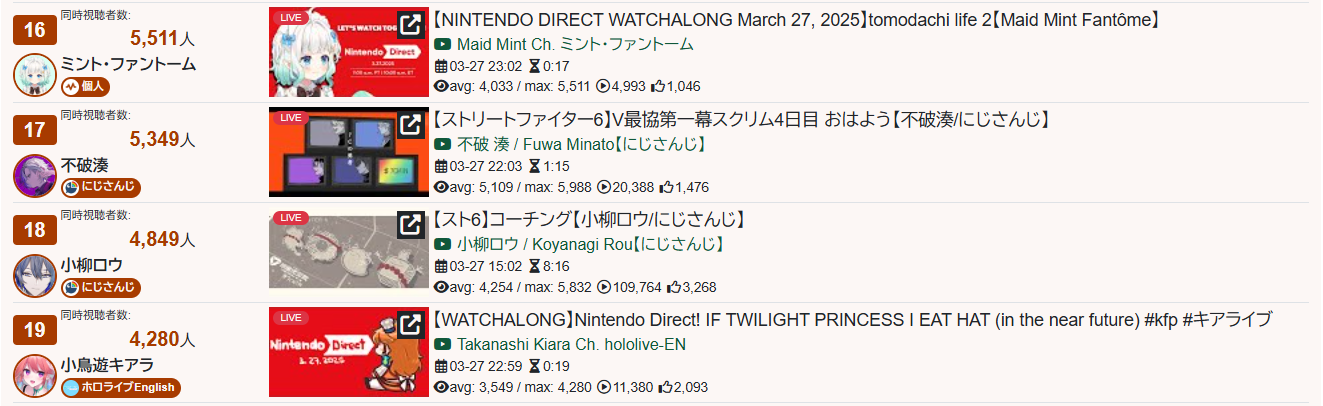The width and height of the screenshot is (1323, 406).
Task: Click ミント・ファントーム avatar icon
Action: point(35,75)
